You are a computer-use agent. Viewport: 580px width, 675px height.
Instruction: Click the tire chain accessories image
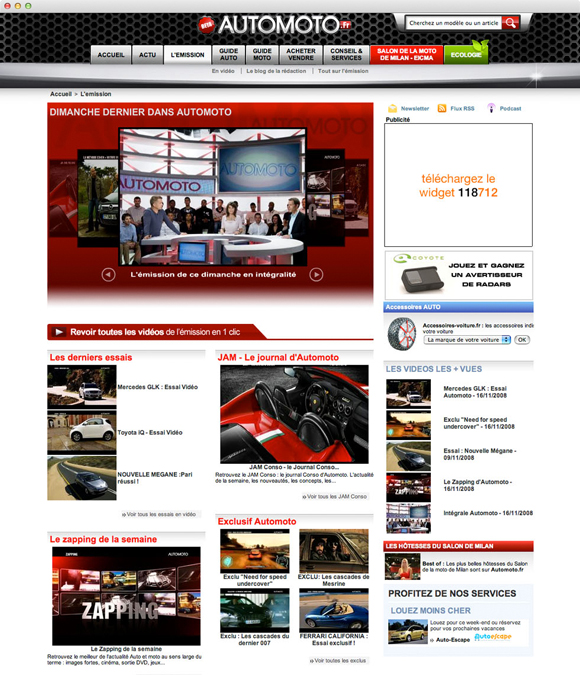click(x=402, y=334)
